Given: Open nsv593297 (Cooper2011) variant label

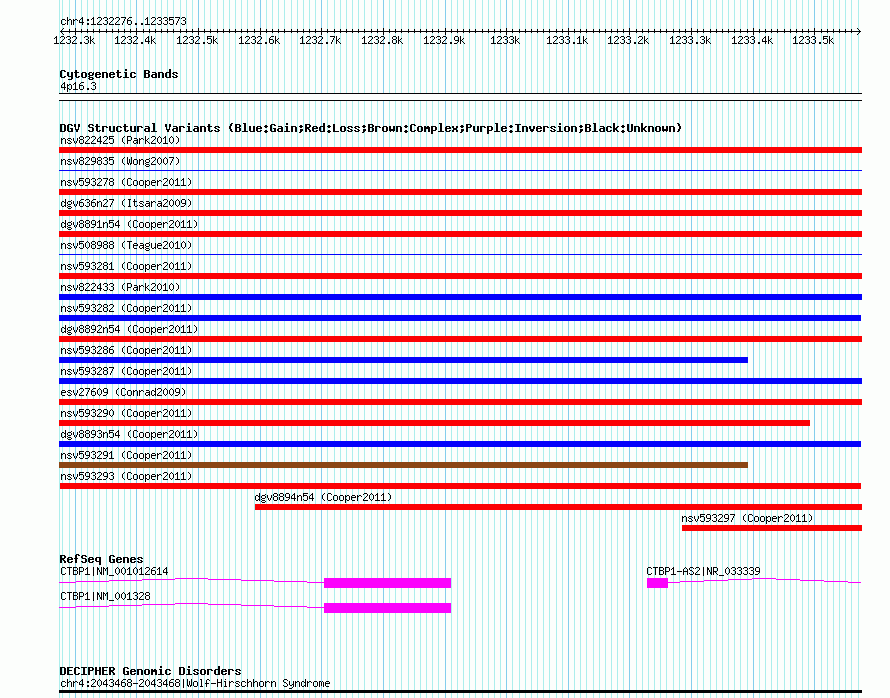Looking at the screenshot, I should coord(747,518).
